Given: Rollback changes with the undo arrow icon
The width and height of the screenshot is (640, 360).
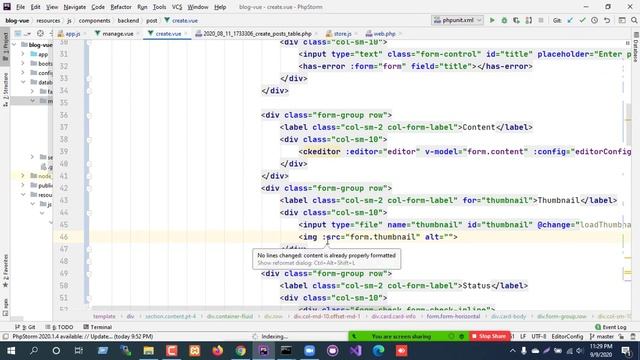Looking at the screenshot, I should tap(607, 20).
